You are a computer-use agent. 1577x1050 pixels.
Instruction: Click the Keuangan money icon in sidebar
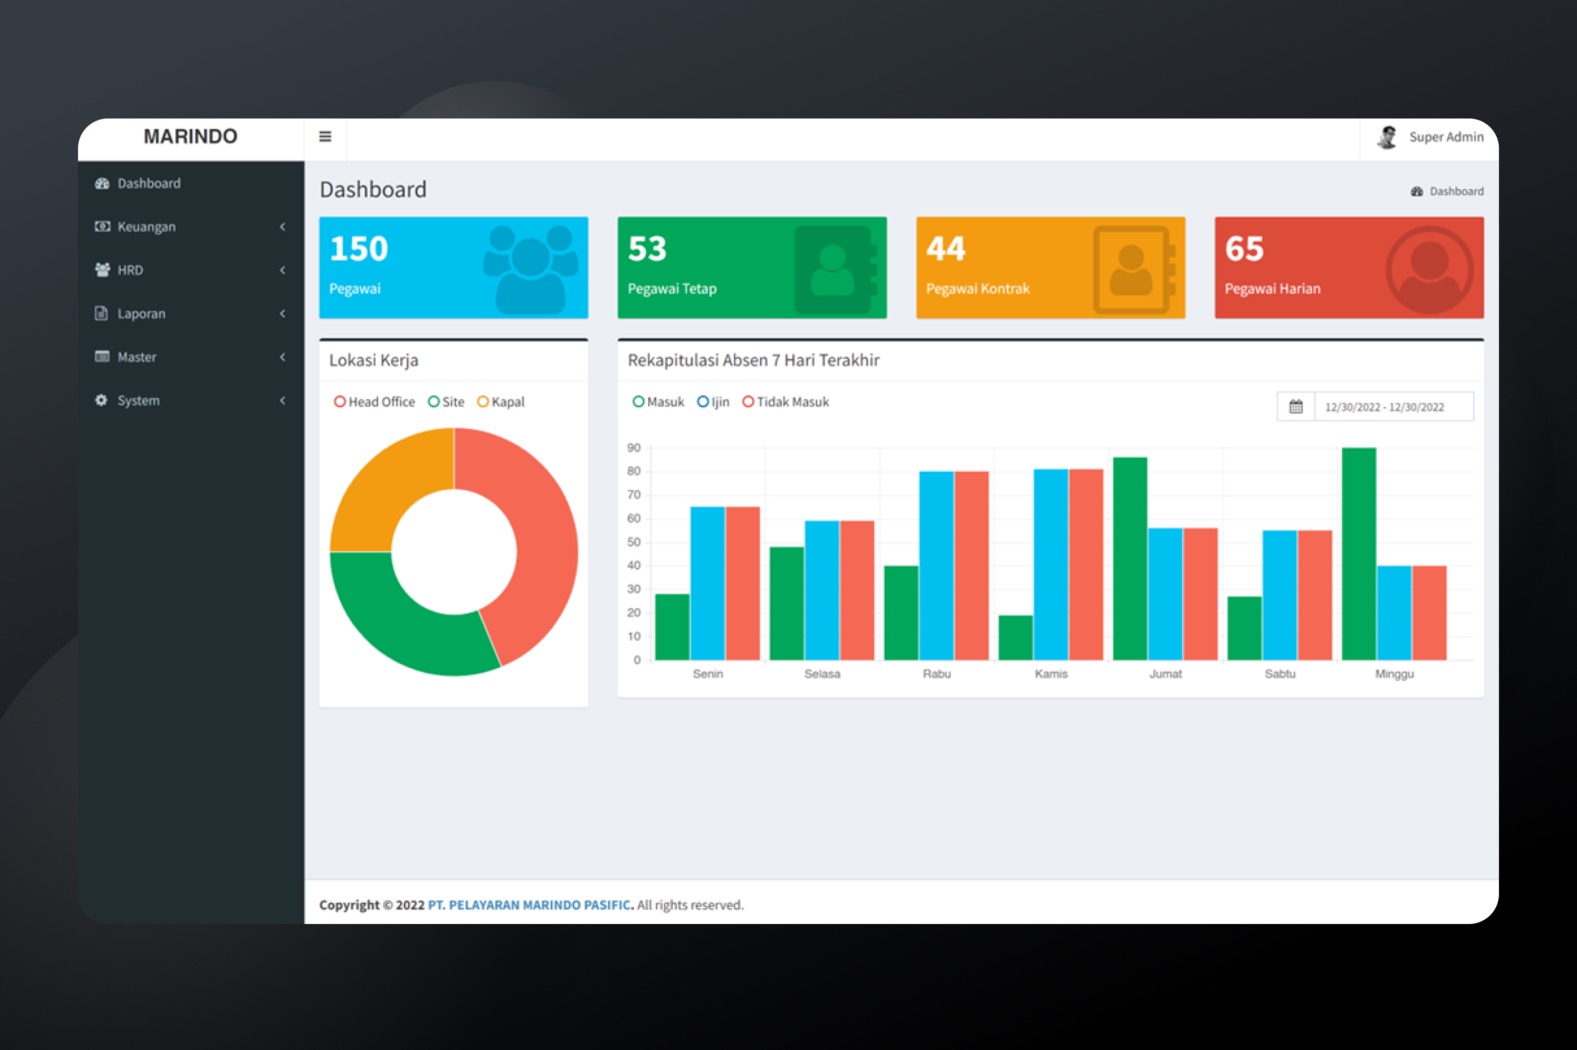(x=102, y=227)
